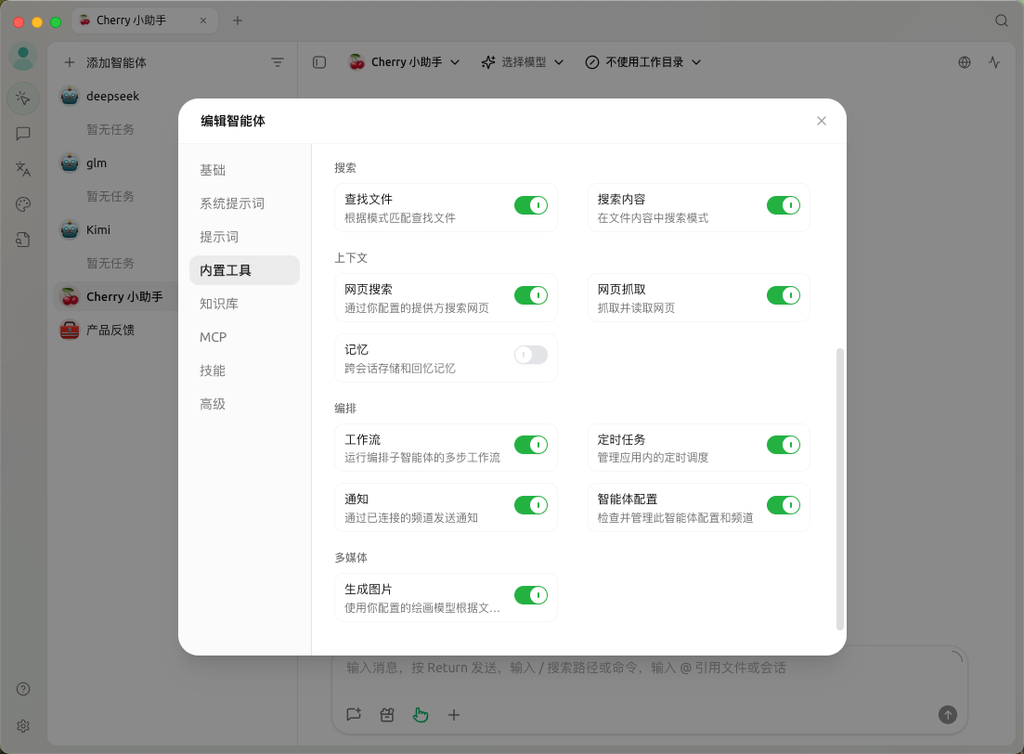Click the cherry icon in header
This screenshot has width=1024, height=754.
(357, 62)
